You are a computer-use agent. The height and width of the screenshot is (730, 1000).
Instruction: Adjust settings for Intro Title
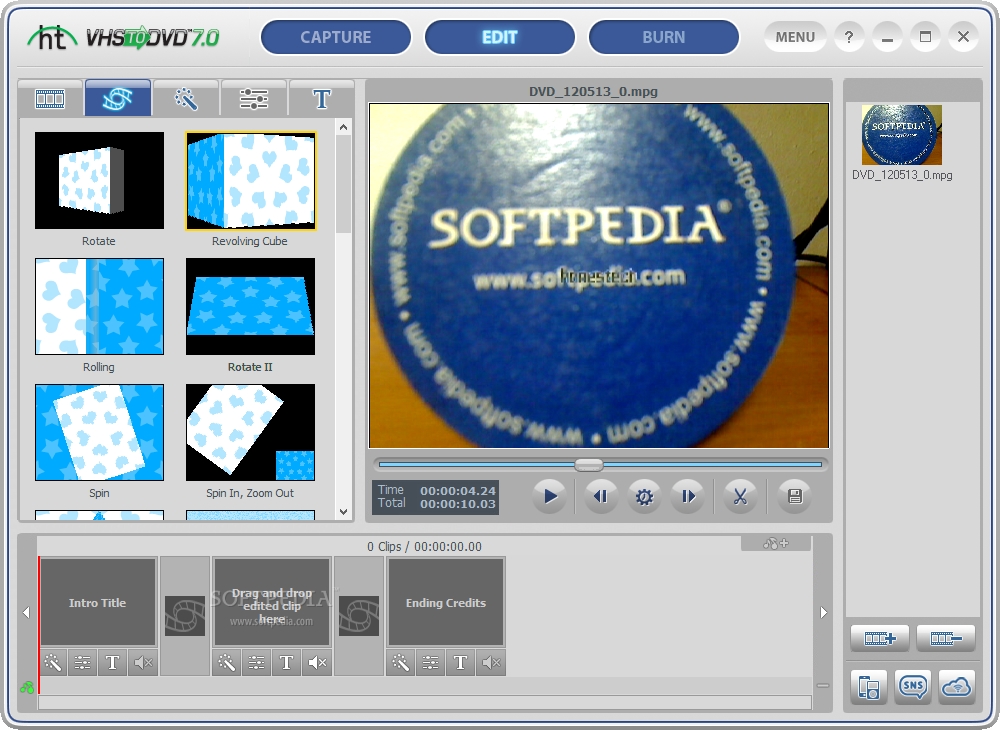[x=83, y=663]
